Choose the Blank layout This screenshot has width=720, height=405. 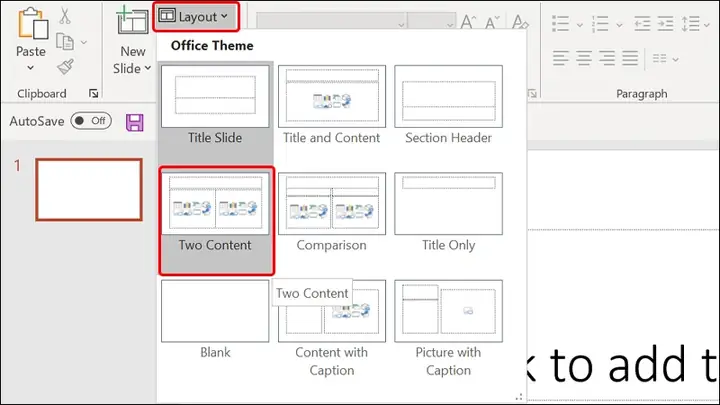[x=215, y=321]
